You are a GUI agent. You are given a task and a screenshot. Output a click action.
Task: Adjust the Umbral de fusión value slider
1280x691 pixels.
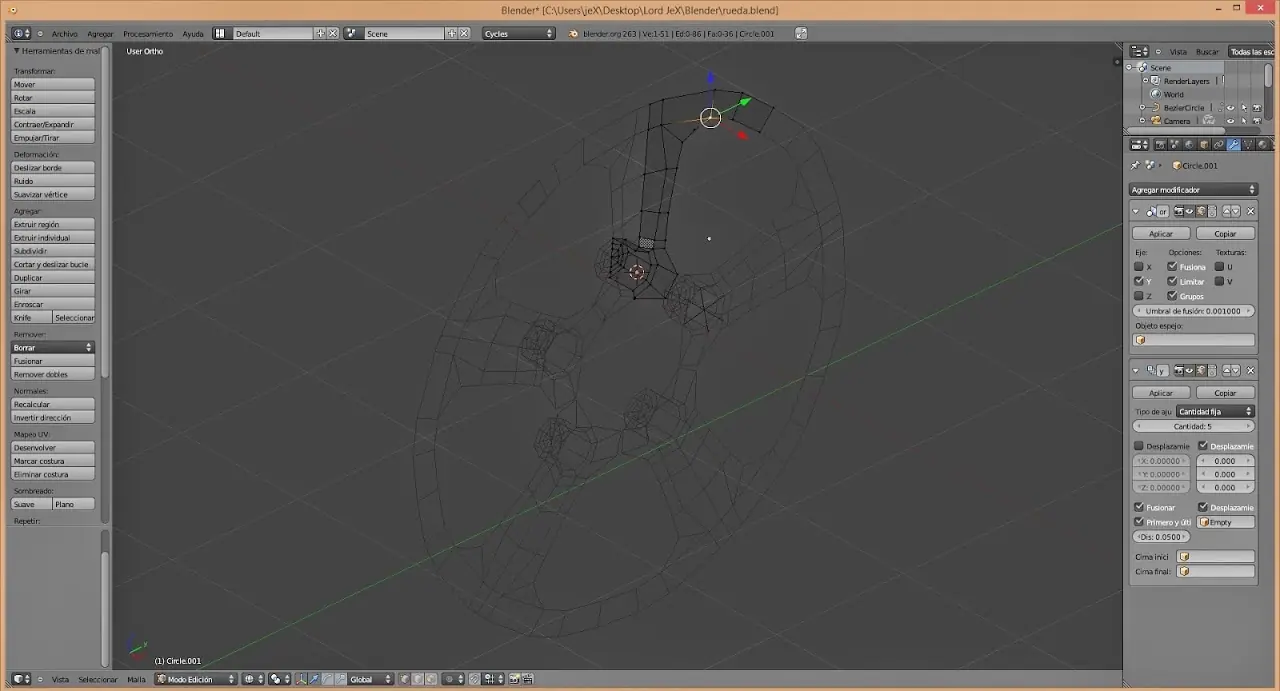(1193, 311)
